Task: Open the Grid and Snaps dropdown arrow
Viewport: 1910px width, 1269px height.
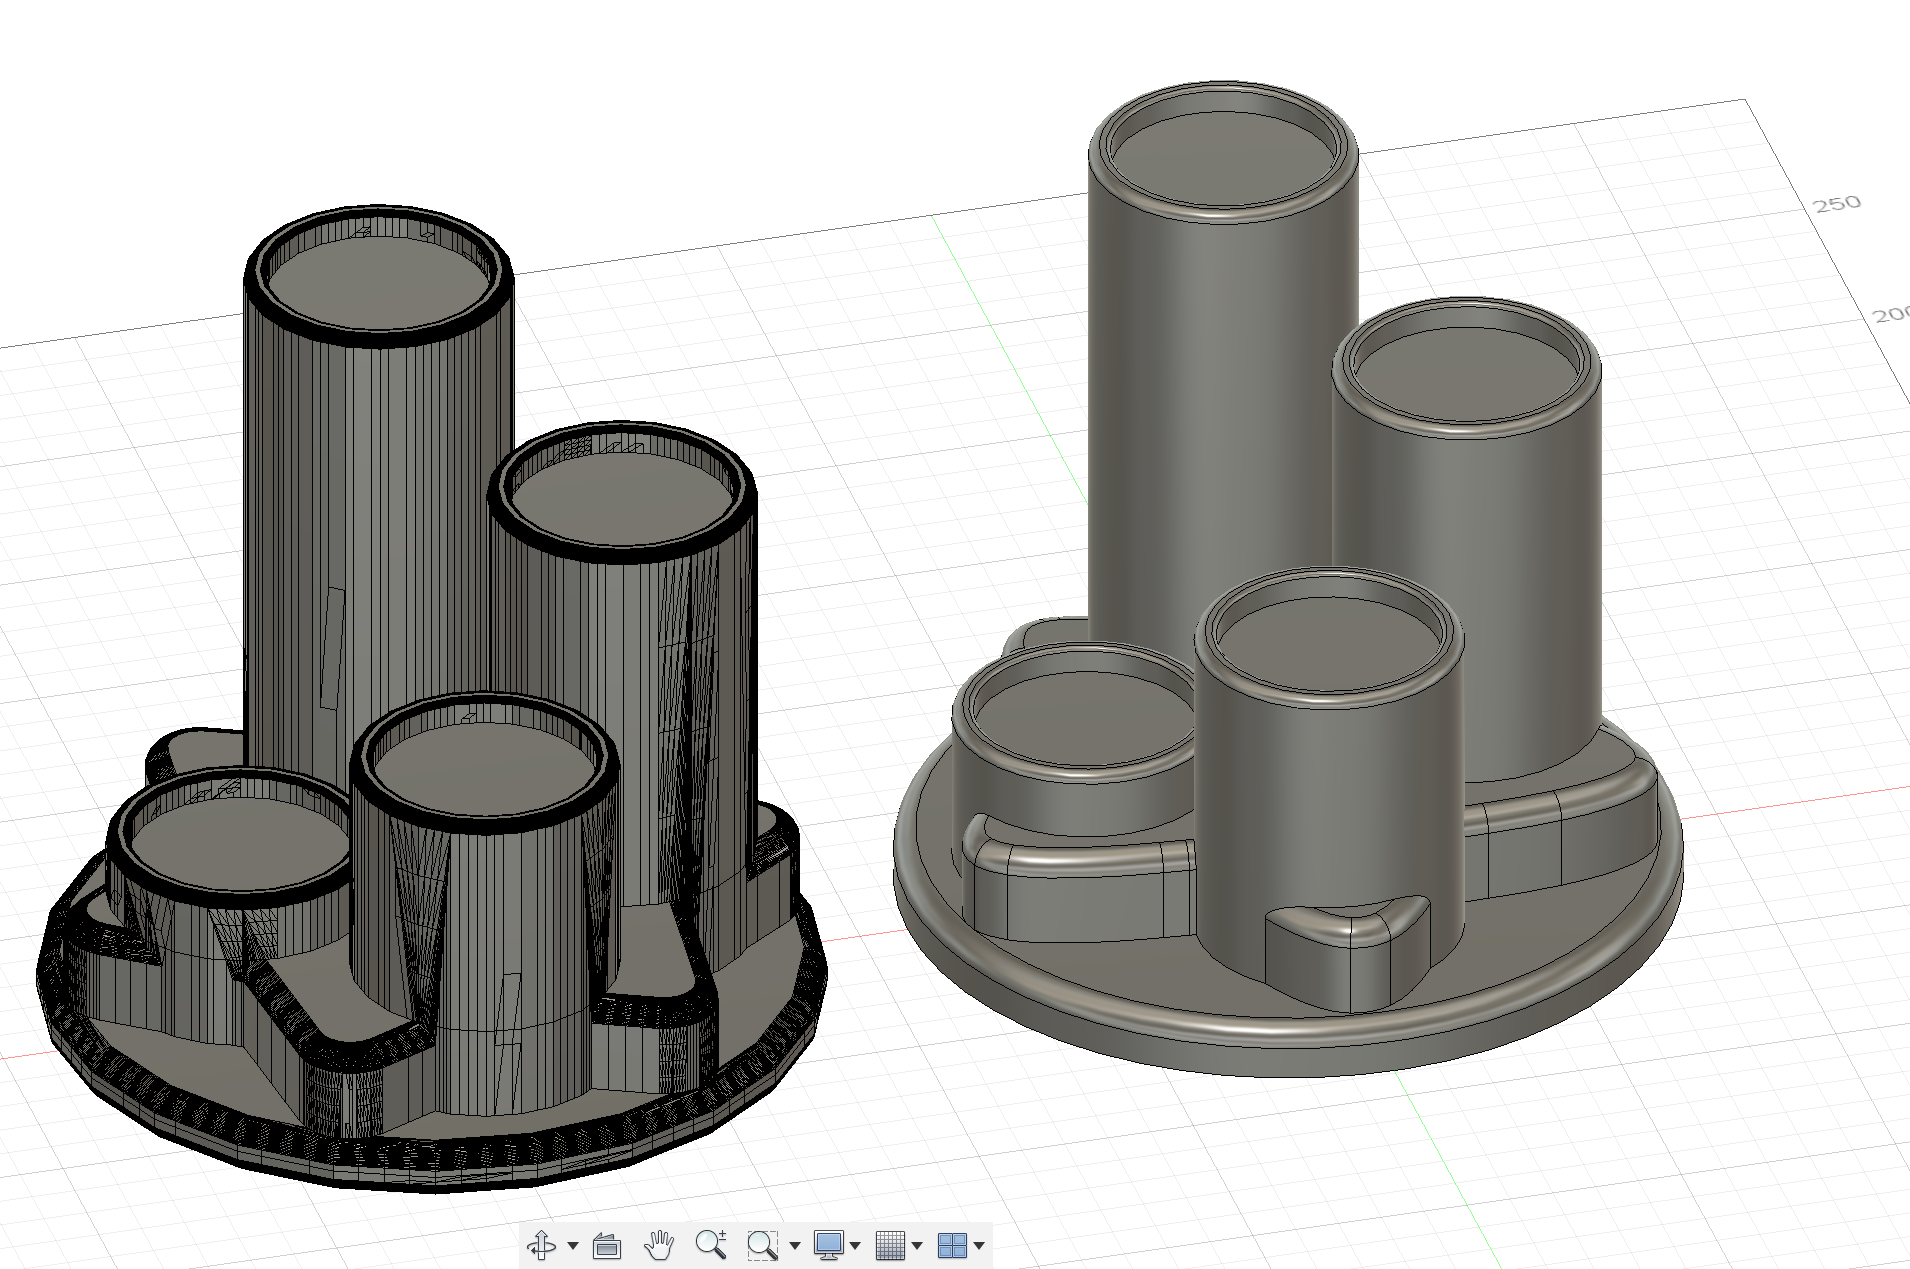Action: [917, 1246]
